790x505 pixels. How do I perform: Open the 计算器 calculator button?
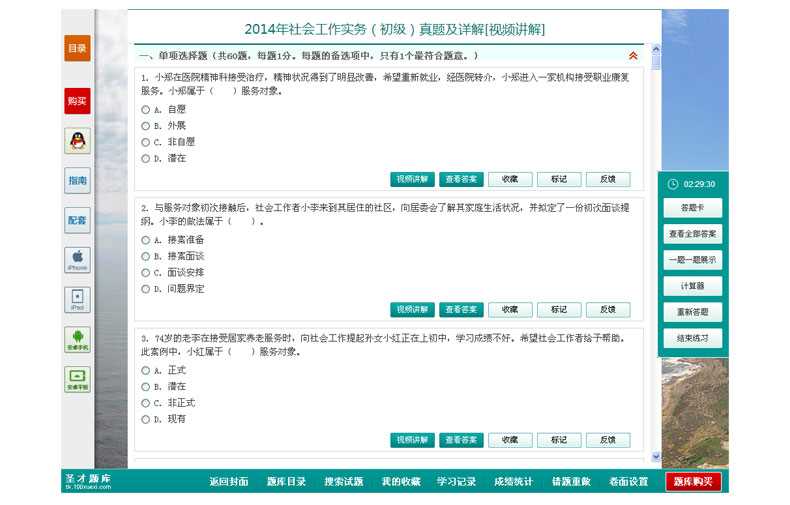click(x=692, y=286)
